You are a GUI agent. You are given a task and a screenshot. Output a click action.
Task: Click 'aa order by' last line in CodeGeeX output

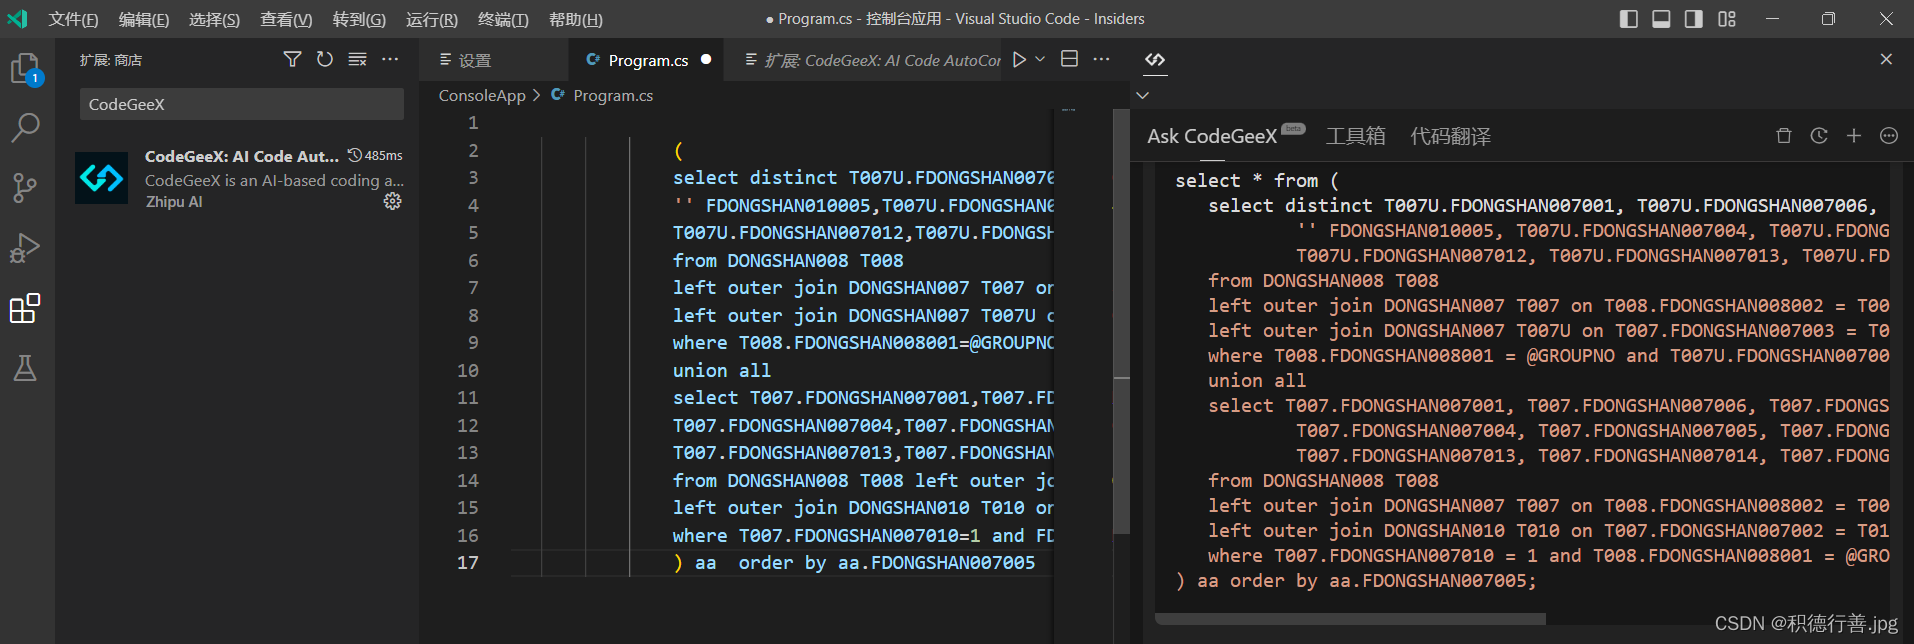point(1355,581)
